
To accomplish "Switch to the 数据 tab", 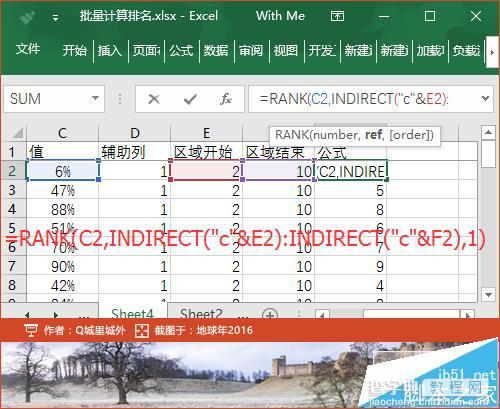I will (x=216, y=51).
